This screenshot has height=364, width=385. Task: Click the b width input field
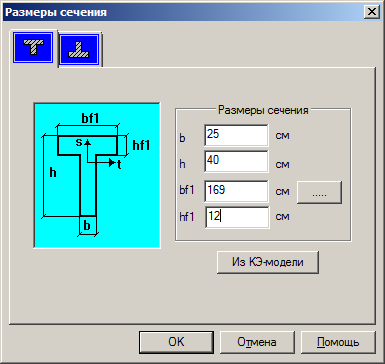236,135
